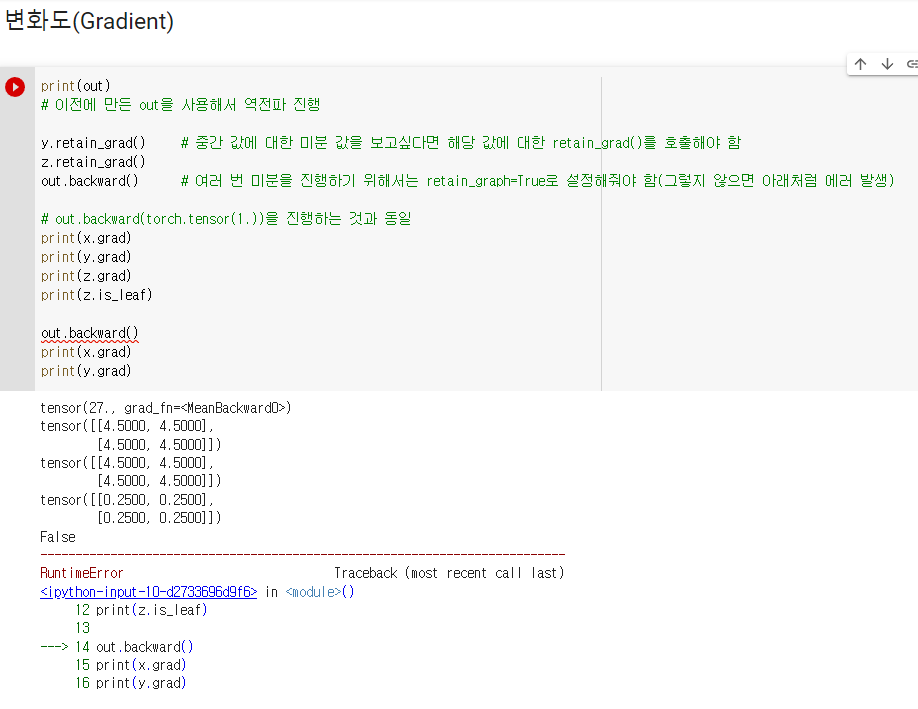Run the code cell with play button
The width and height of the screenshot is (918, 709).
(x=15, y=87)
